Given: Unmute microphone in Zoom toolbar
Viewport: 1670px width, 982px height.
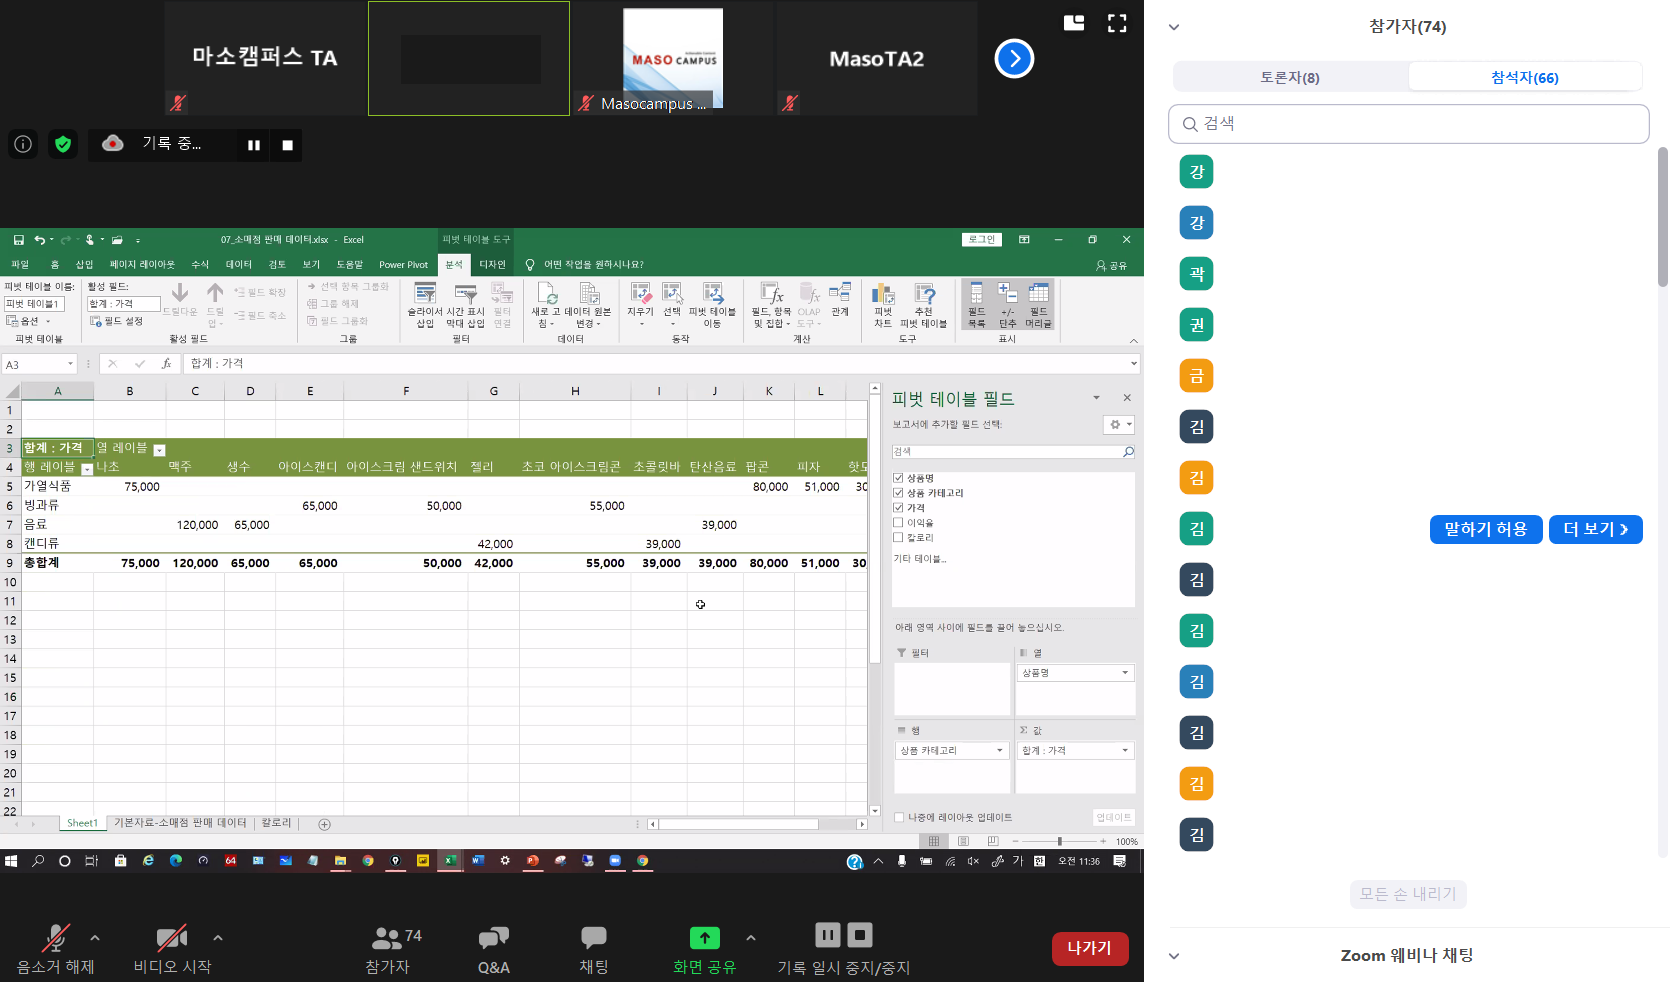Looking at the screenshot, I should tap(55, 939).
